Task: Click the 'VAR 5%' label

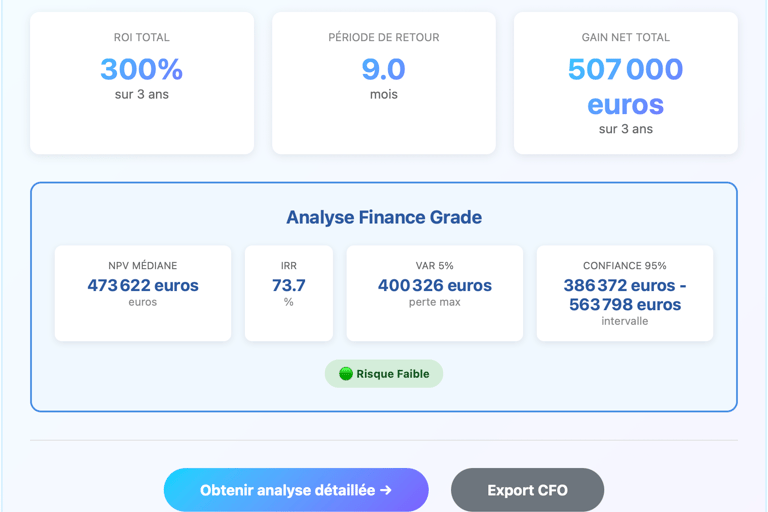Action: (434, 266)
